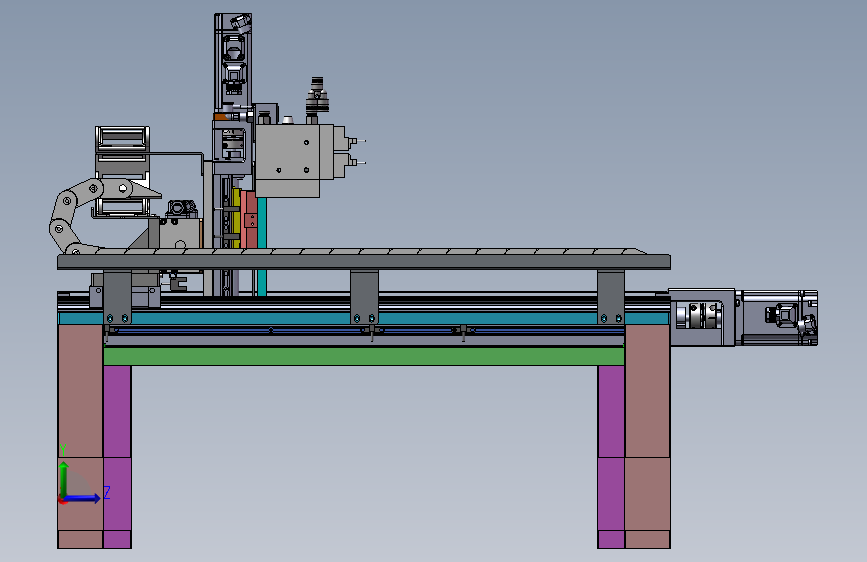This screenshot has height=562, width=867.
Task: Select the vertical axis motor at the top
Action: tap(233, 61)
